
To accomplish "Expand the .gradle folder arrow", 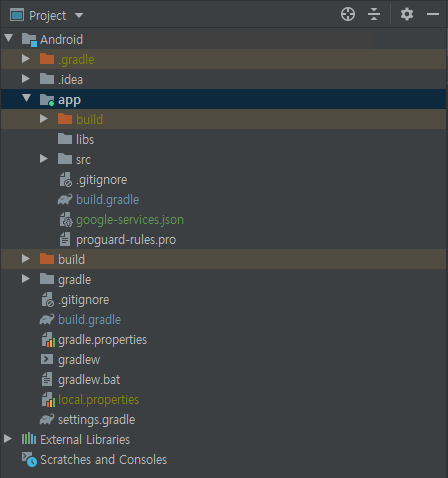I will pyautogui.click(x=26, y=59).
